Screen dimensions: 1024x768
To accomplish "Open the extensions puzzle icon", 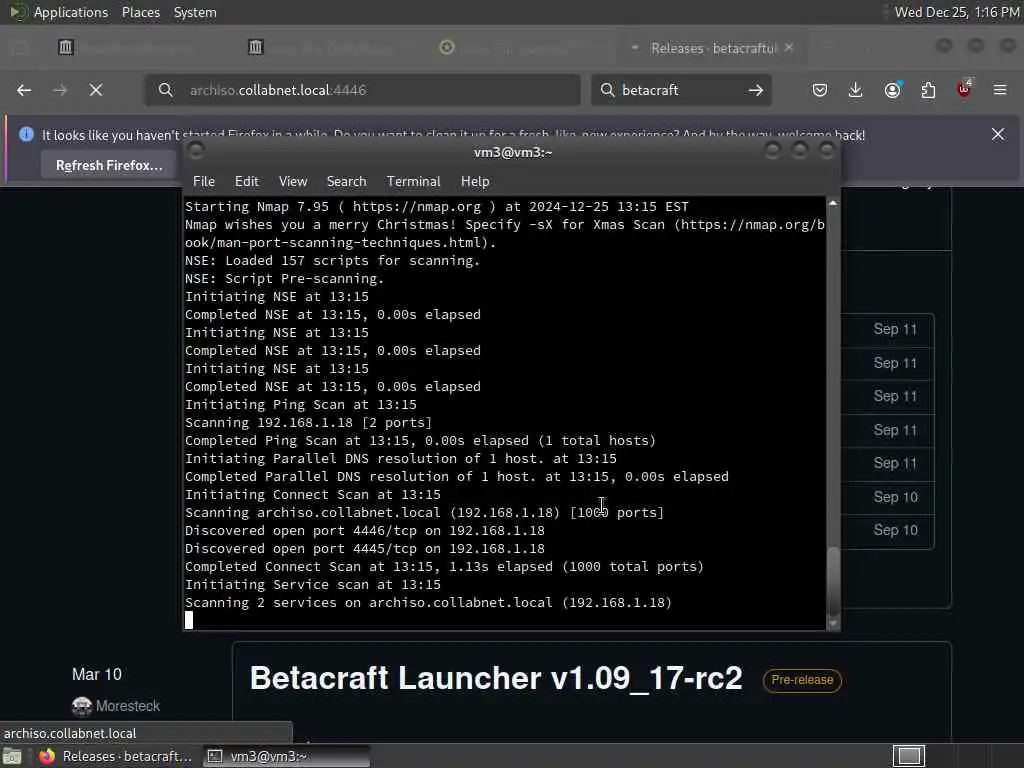I will pos(928,90).
